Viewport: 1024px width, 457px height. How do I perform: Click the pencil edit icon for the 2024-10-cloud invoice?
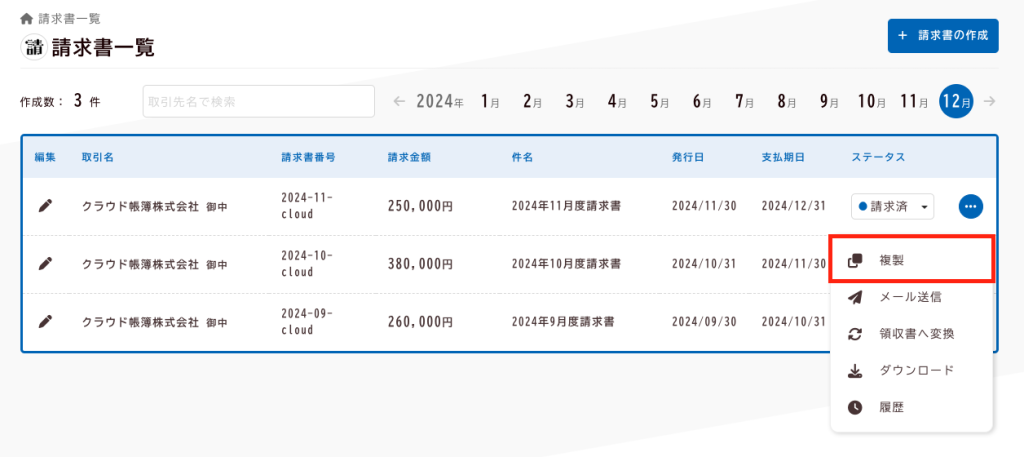45,264
